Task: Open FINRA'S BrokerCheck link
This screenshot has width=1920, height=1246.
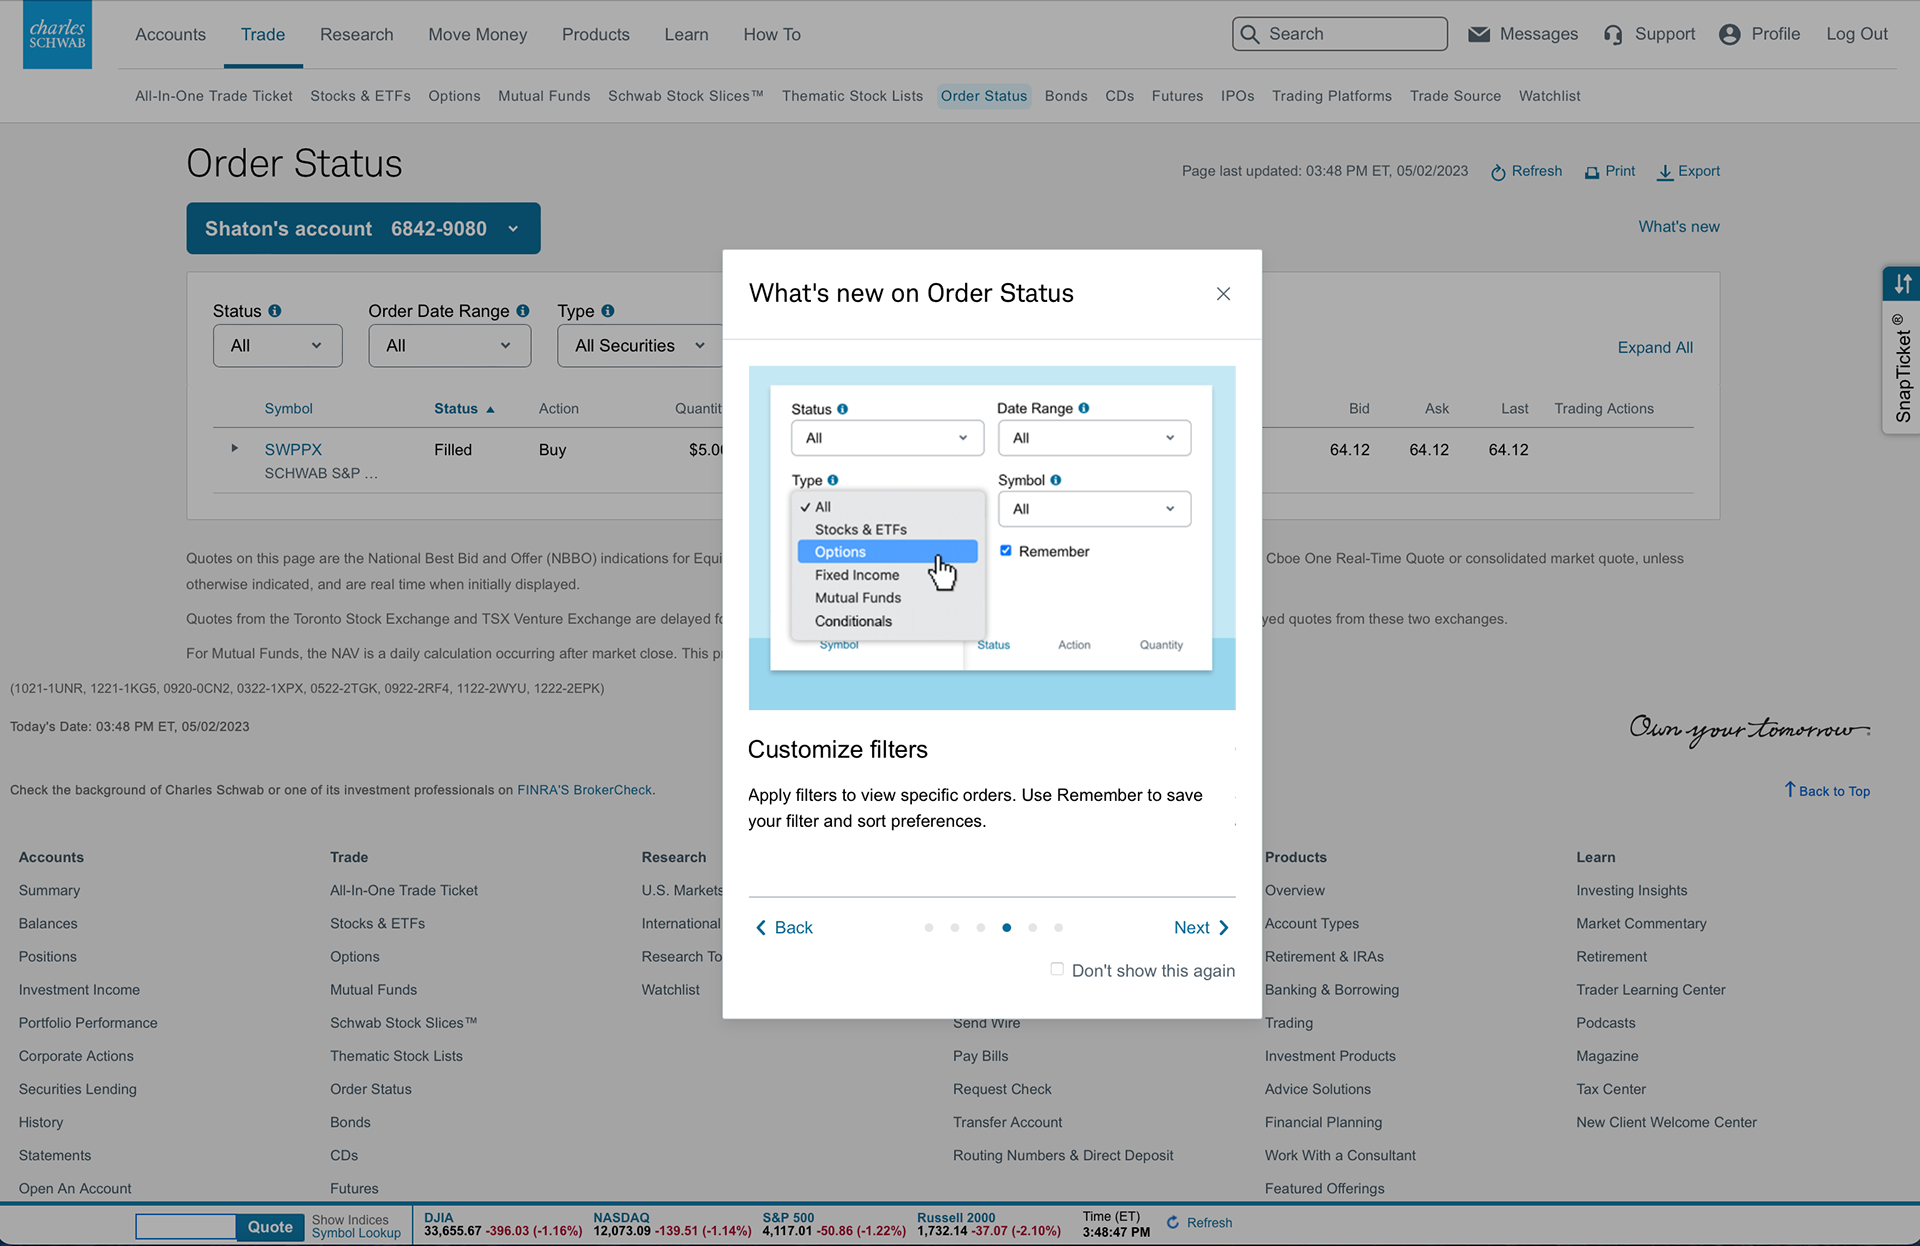Action: coord(584,790)
